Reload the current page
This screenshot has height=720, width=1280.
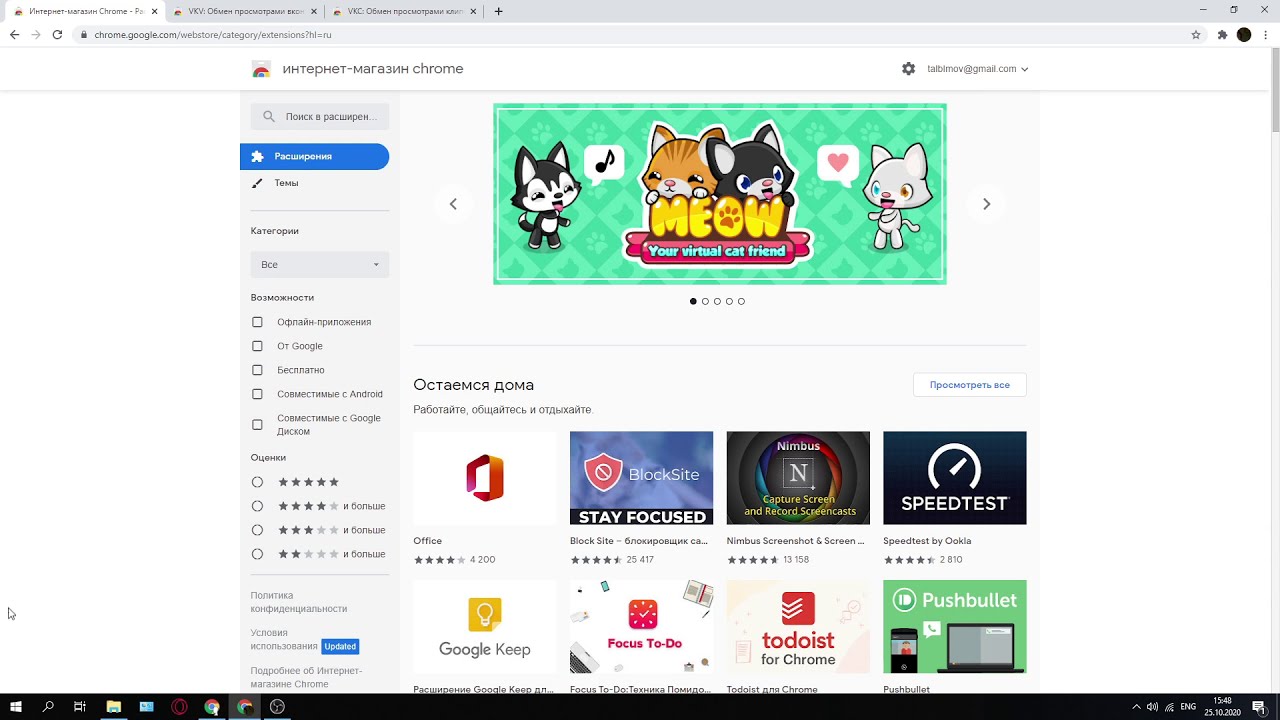57,34
